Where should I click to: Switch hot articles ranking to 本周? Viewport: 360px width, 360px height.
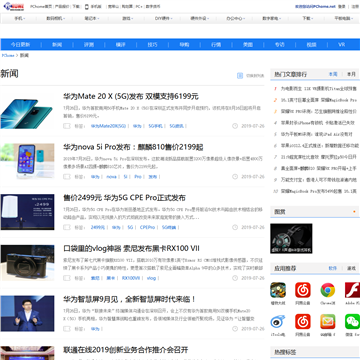(333, 74)
